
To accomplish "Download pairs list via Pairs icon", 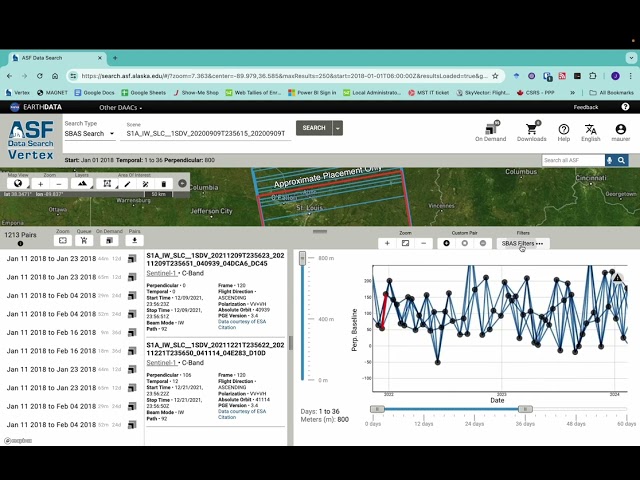I will (x=134, y=240).
